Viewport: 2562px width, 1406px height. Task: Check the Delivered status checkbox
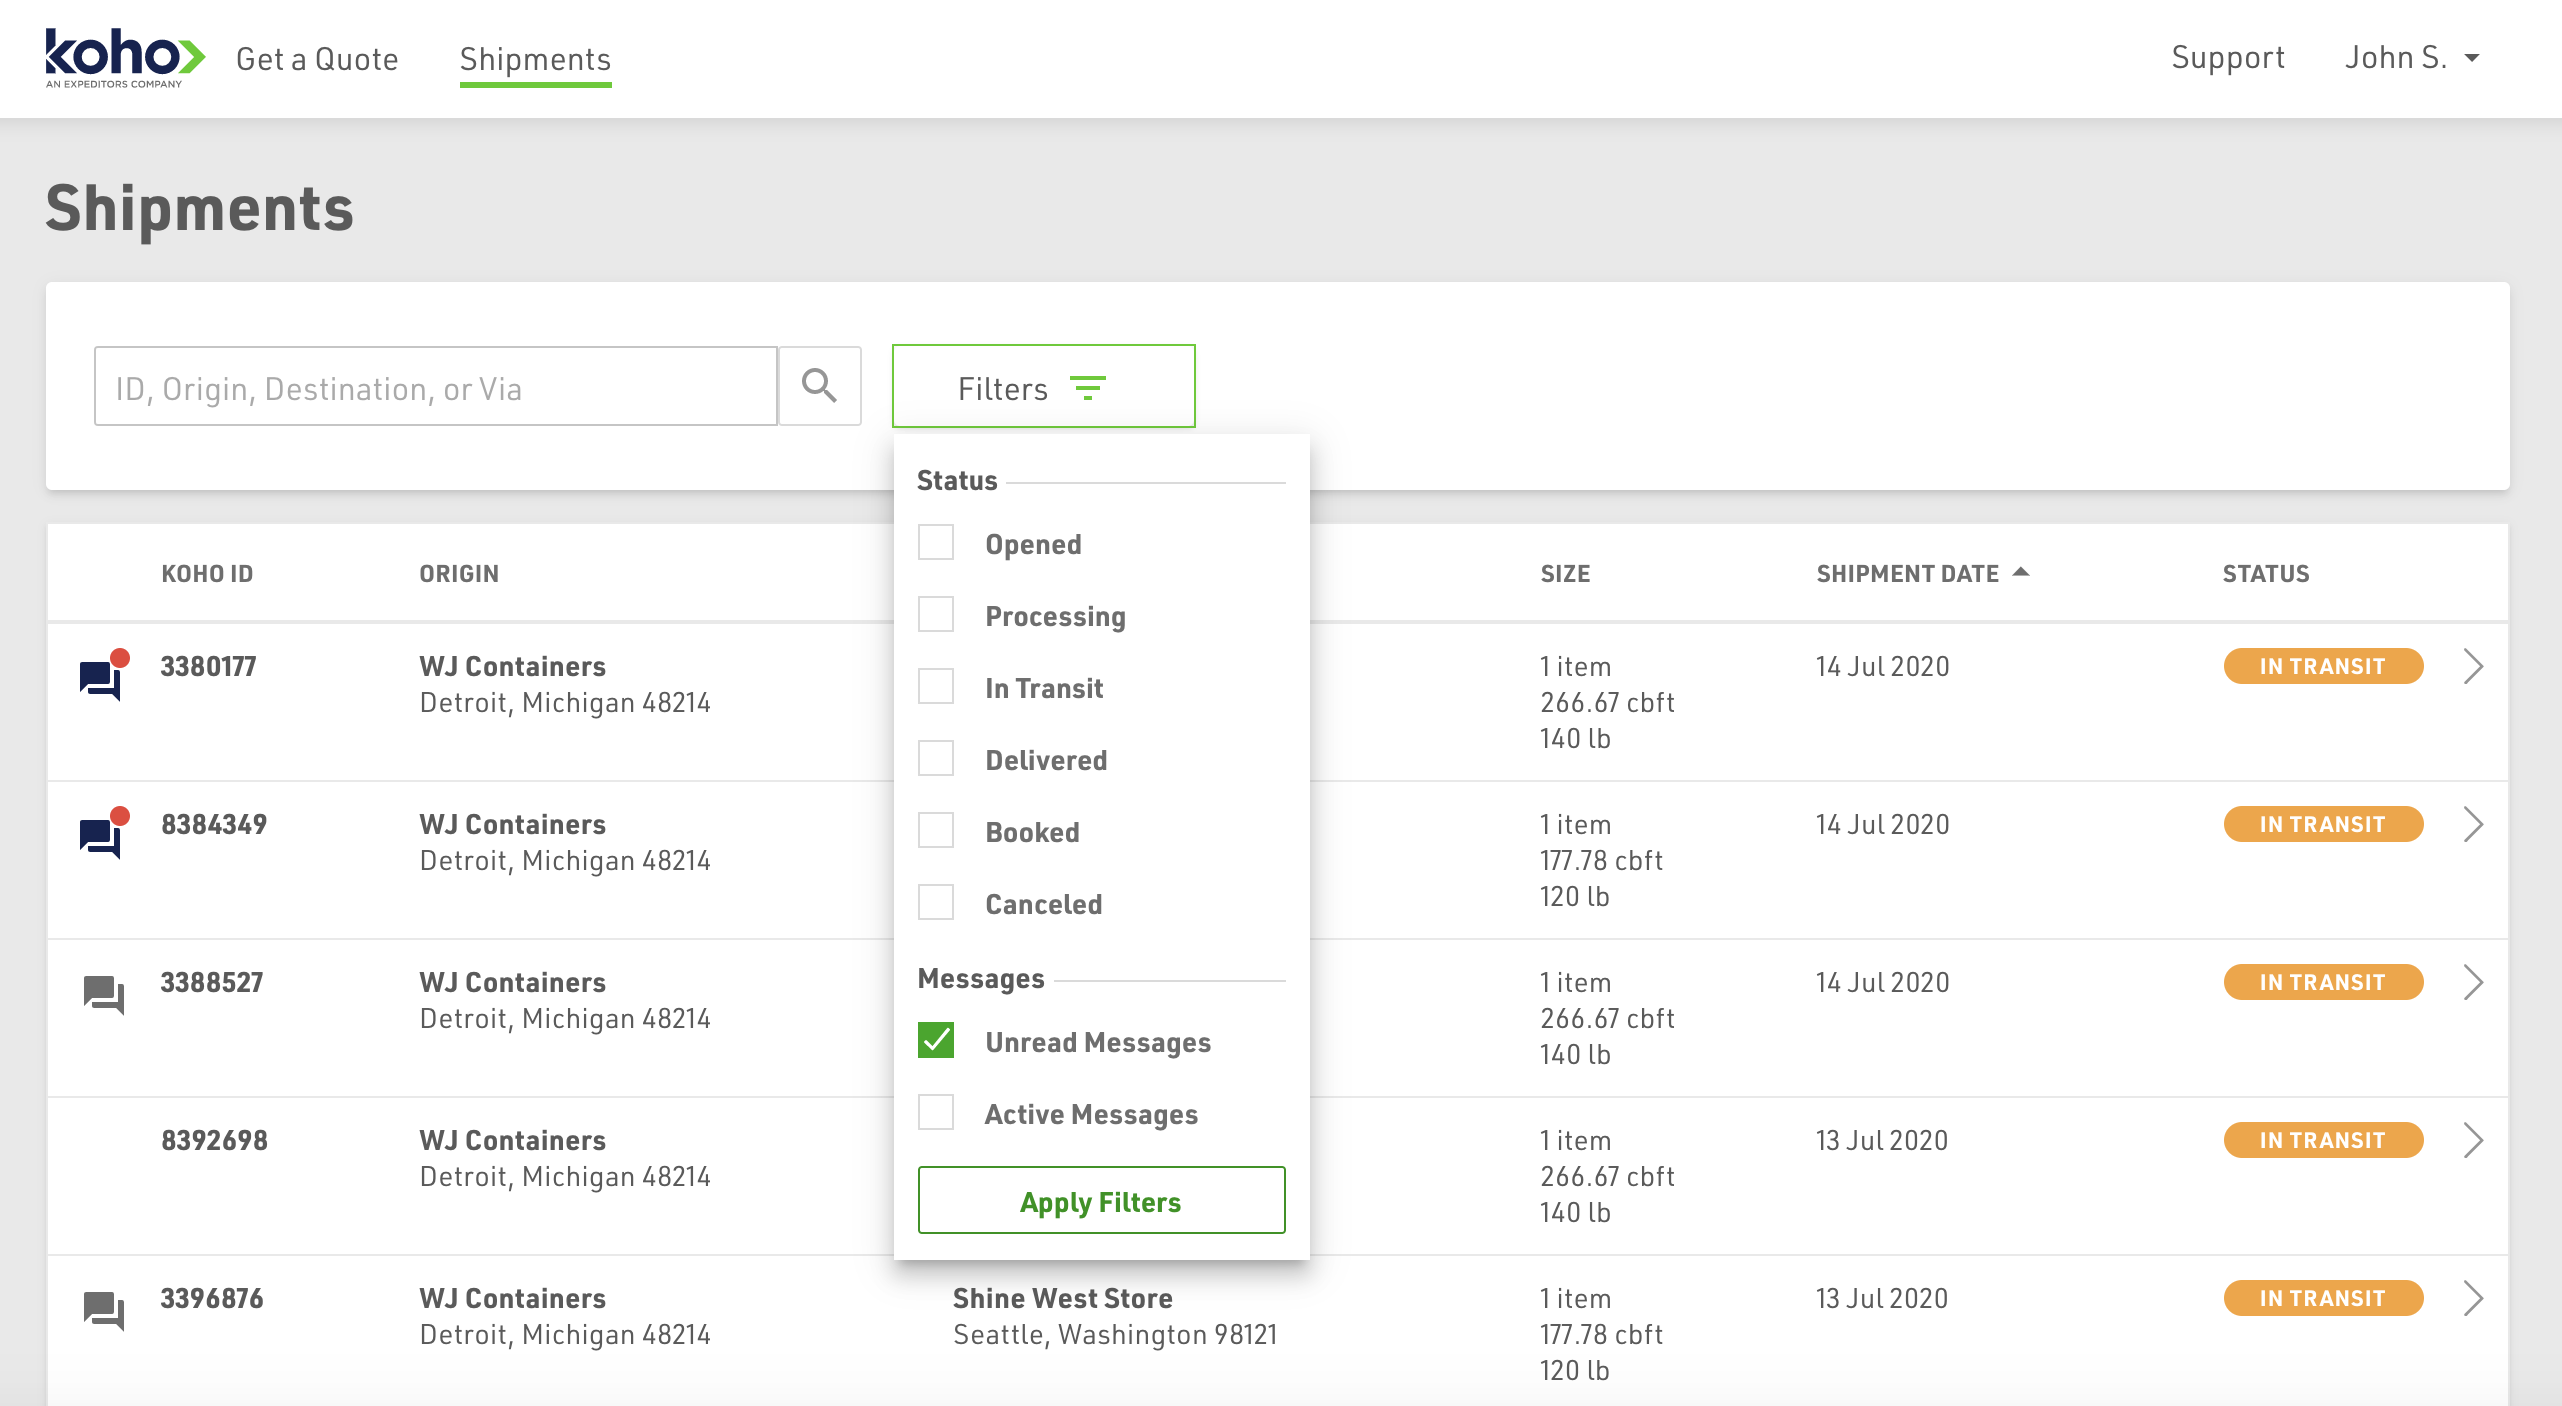point(936,759)
